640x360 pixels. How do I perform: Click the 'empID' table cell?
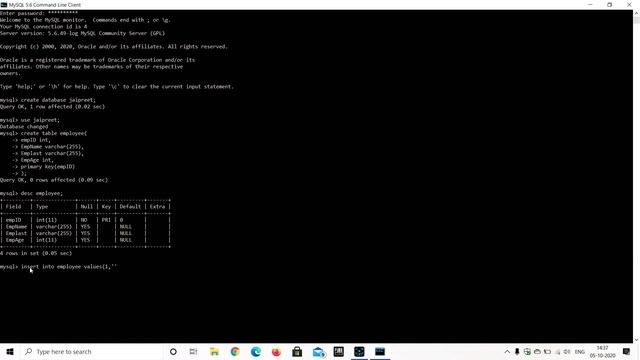(x=13, y=220)
